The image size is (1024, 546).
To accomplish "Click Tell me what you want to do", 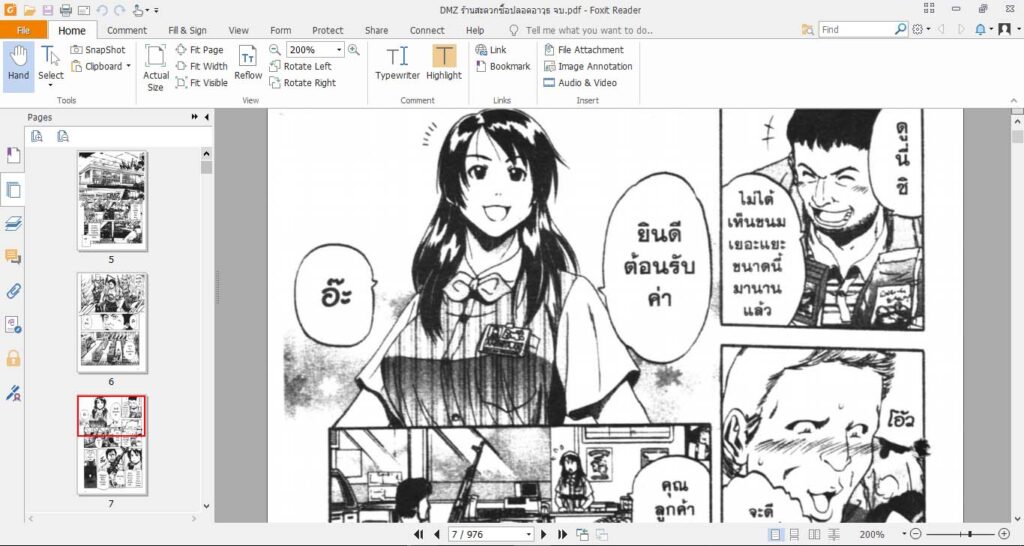I will 581,30.
